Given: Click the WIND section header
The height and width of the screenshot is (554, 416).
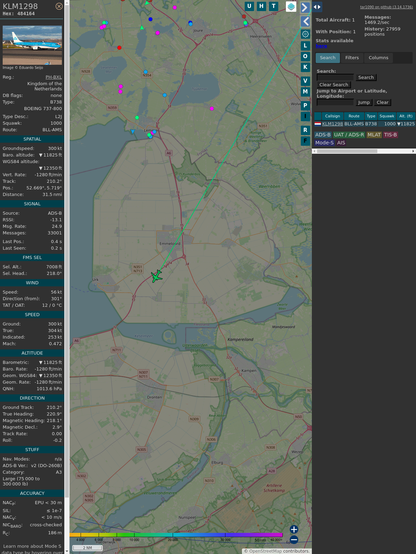Looking at the screenshot, I should (x=32, y=283).
